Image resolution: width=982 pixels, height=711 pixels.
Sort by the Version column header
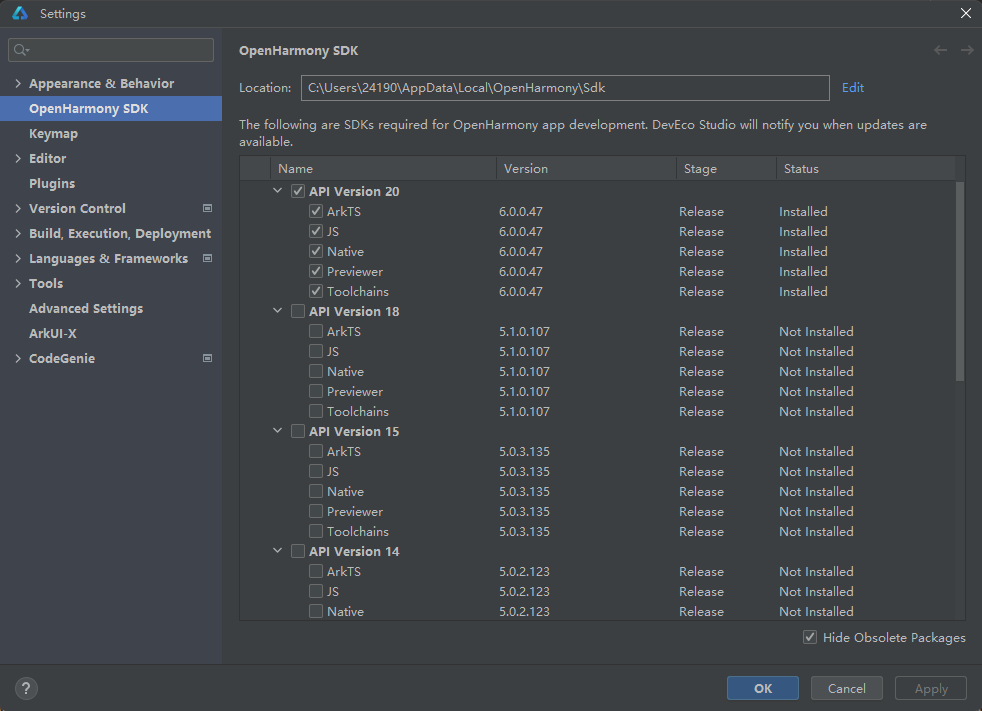(586, 169)
